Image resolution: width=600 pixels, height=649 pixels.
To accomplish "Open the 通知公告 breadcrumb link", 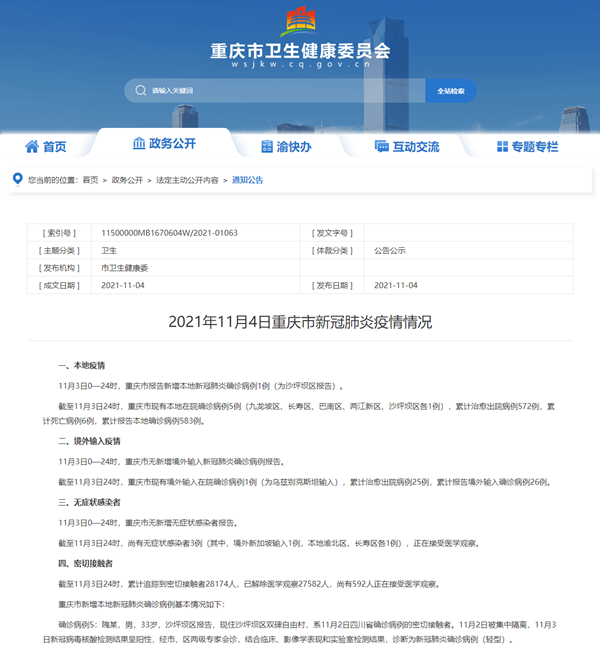I will 248,180.
